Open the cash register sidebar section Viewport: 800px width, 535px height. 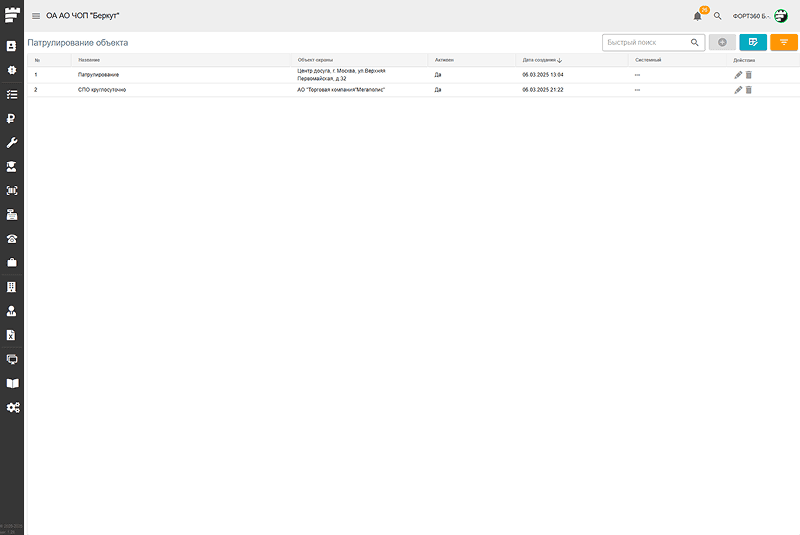pyautogui.click(x=11, y=215)
